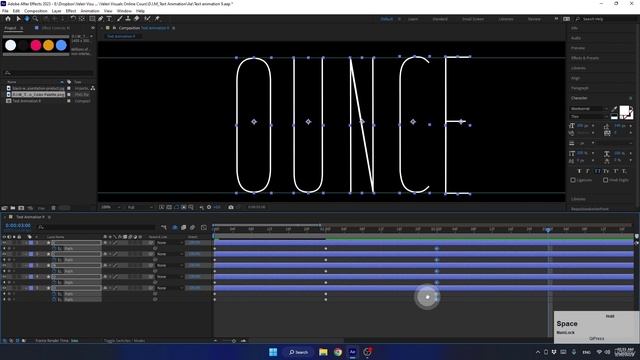
Task: Click the fill color swatch in Character panel
Action: point(624,110)
